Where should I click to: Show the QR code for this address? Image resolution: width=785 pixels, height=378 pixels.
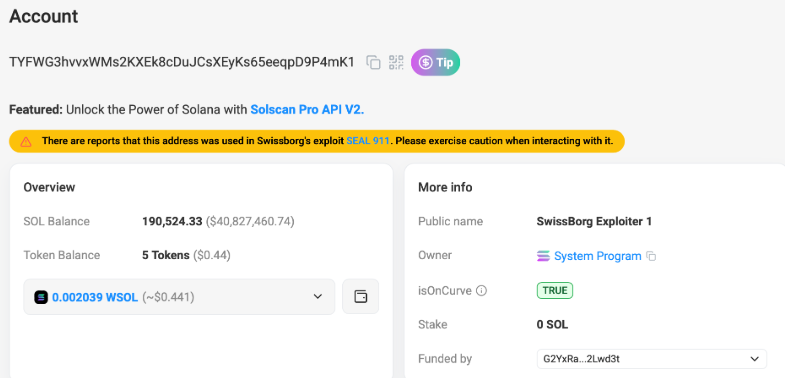click(x=396, y=63)
